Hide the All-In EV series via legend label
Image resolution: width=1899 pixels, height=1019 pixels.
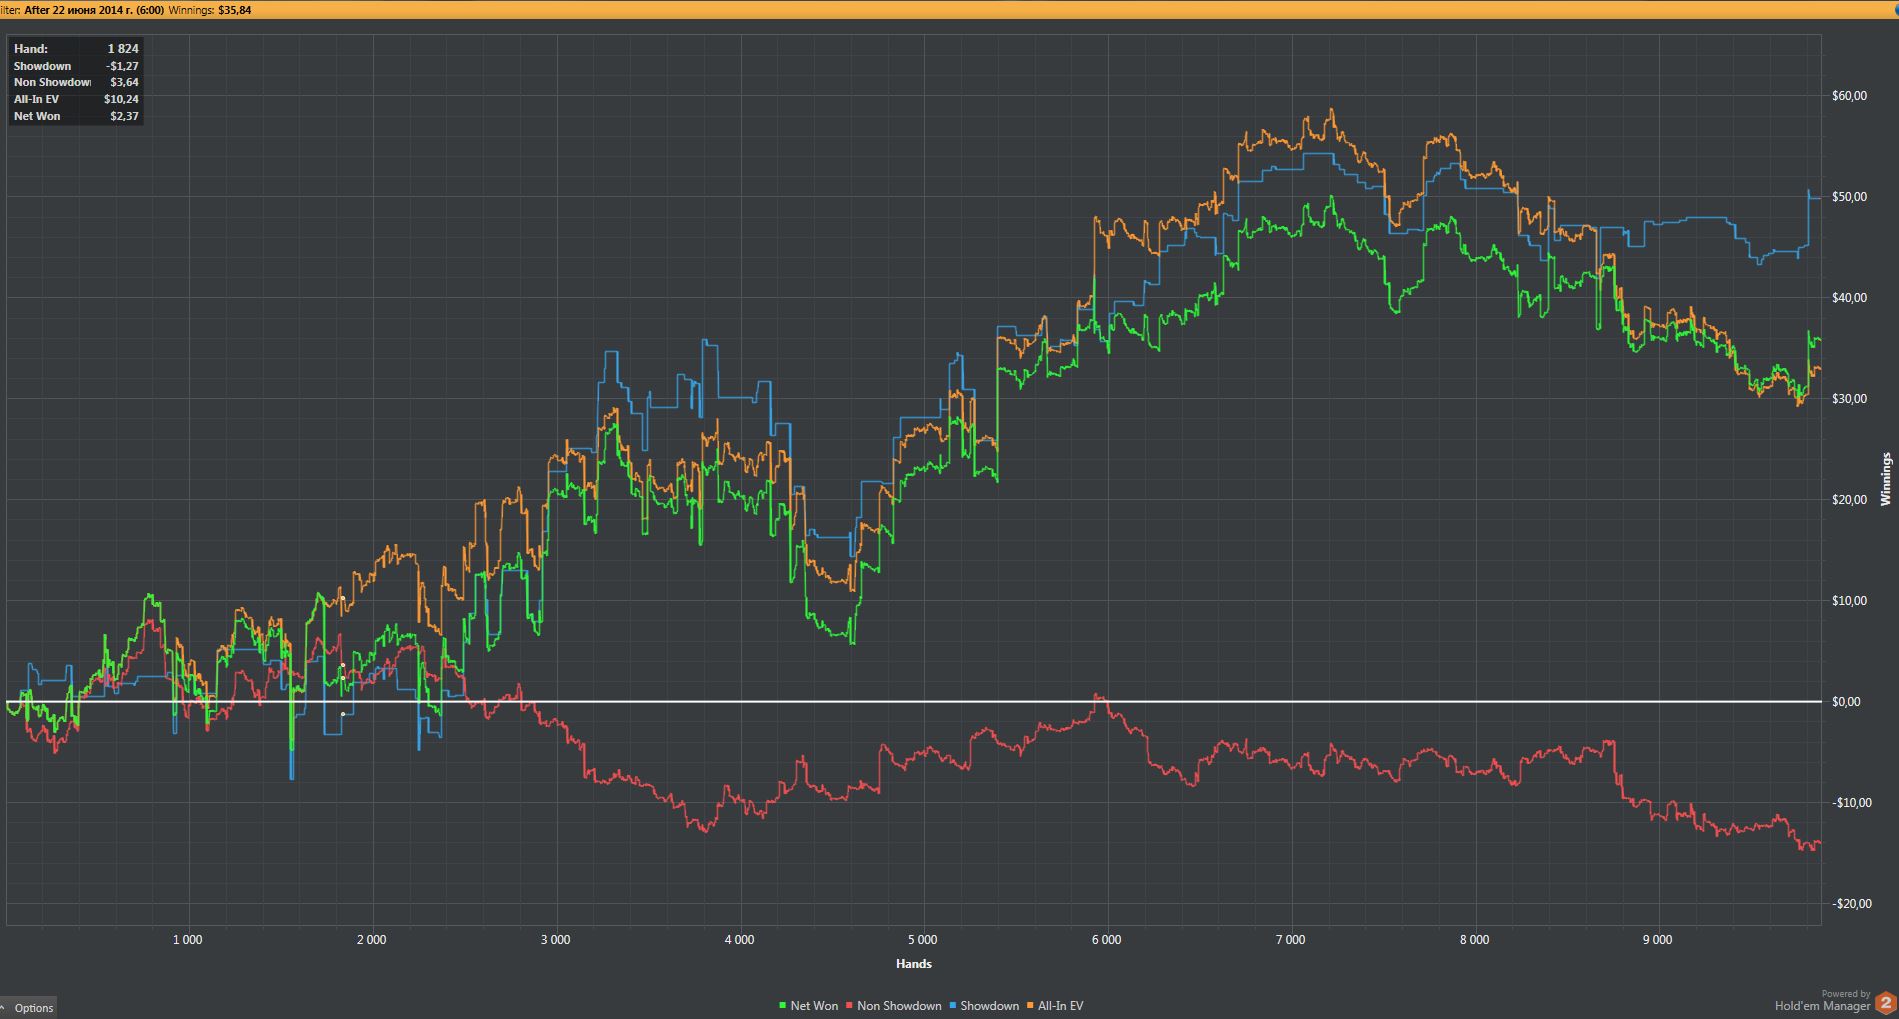1060,1006
